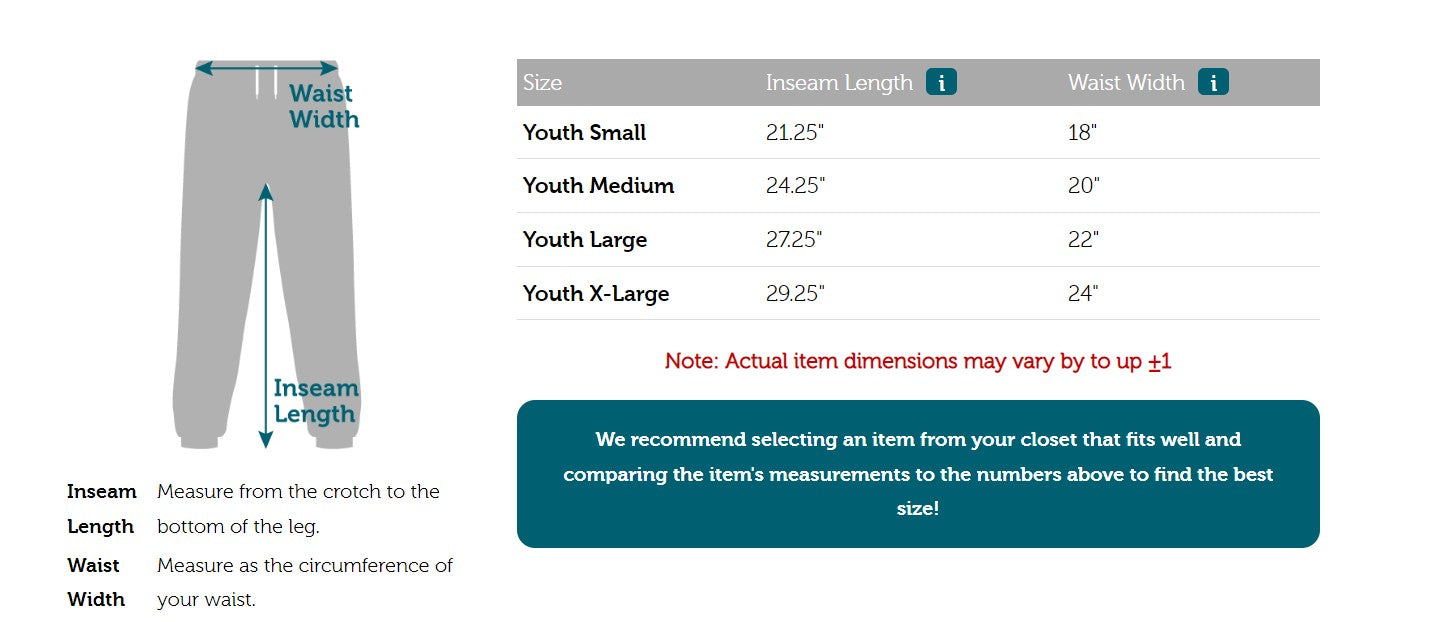Click the 24.25" inseam value
The image size is (1432, 622).
point(795,186)
